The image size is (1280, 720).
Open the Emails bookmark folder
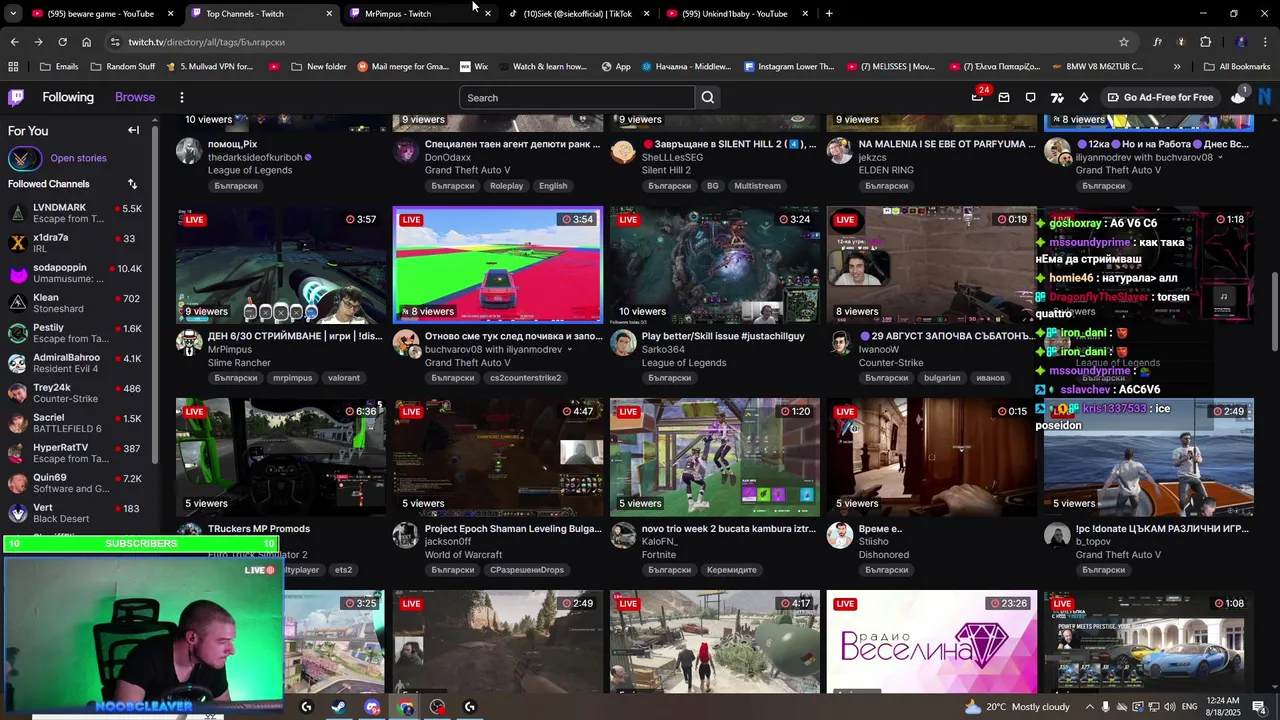[59, 67]
